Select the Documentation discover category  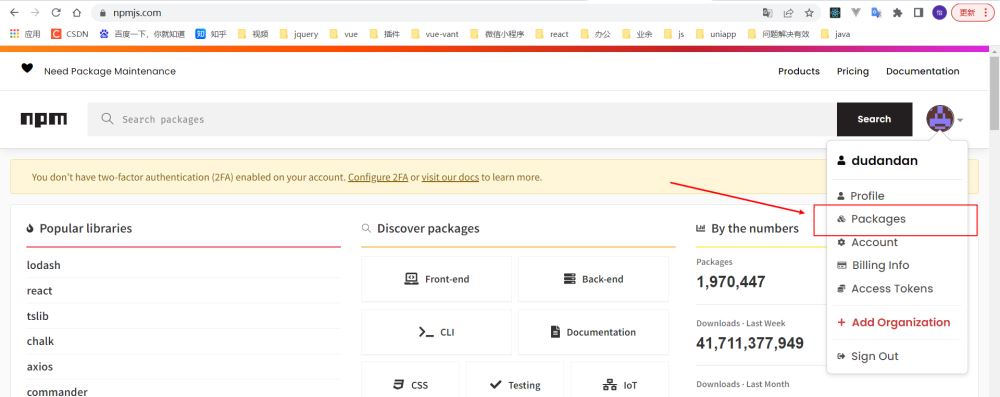(593, 332)
